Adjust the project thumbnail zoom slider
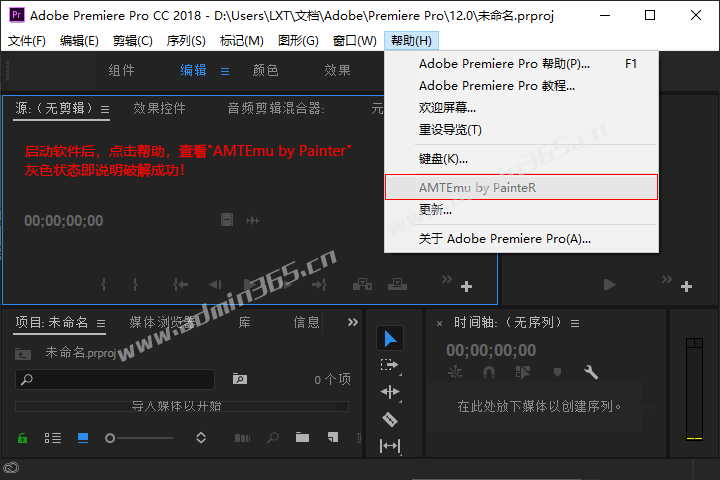 139,438
